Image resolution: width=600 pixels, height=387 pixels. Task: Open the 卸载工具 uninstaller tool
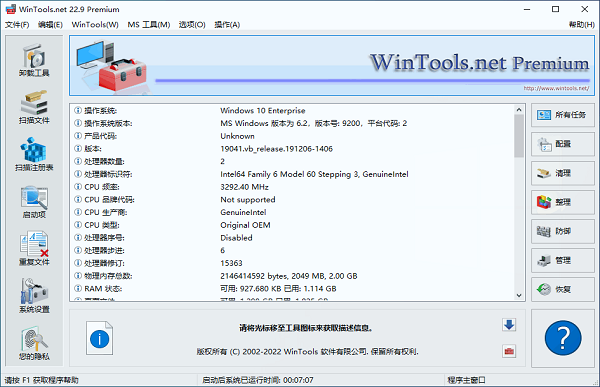pyautogui.click(x=34, y=60)
